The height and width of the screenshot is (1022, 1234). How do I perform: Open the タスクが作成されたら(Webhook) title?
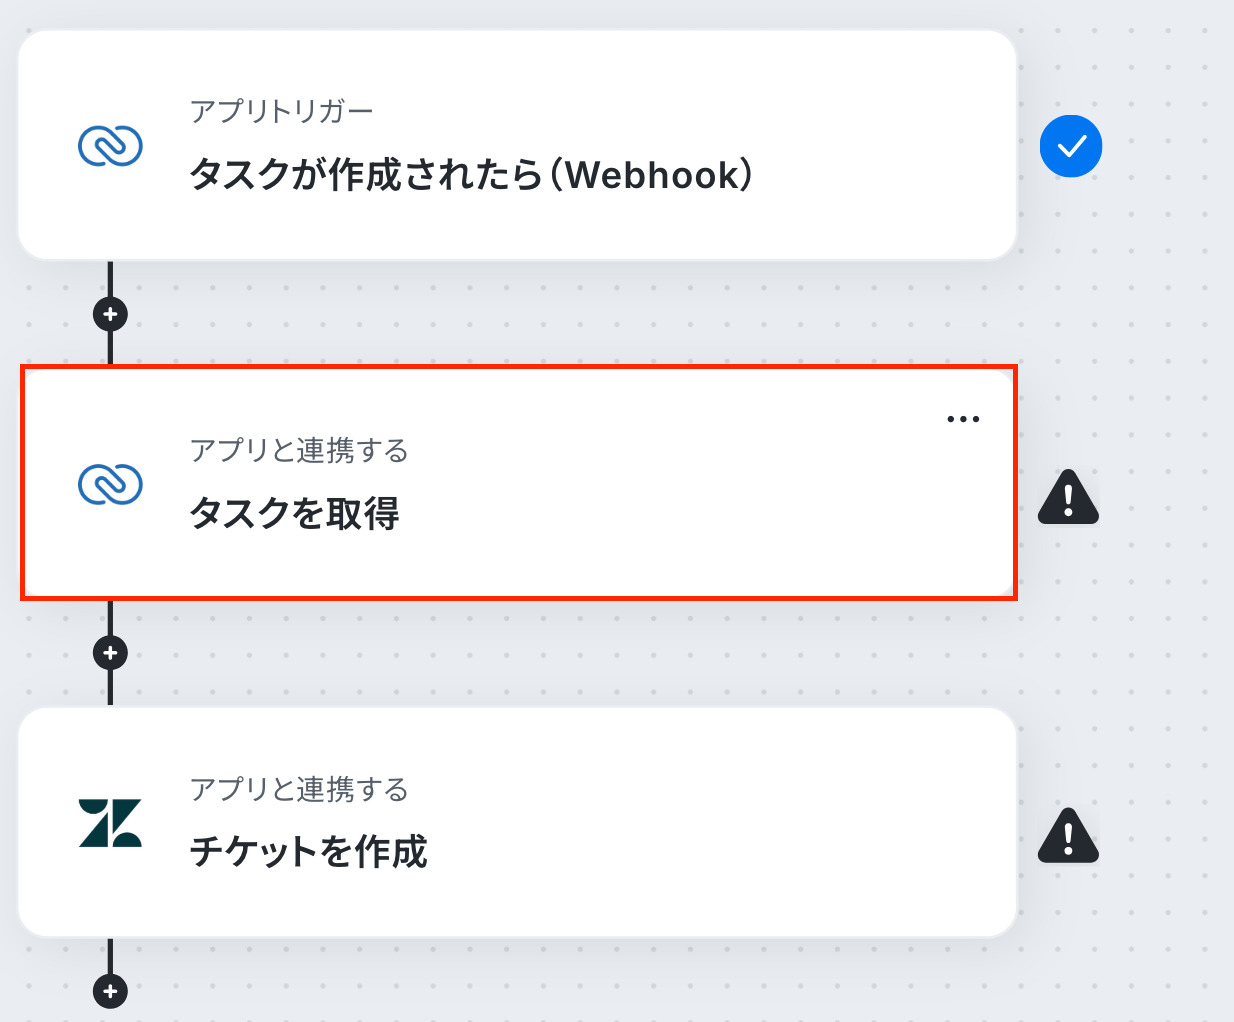(471, 175)
